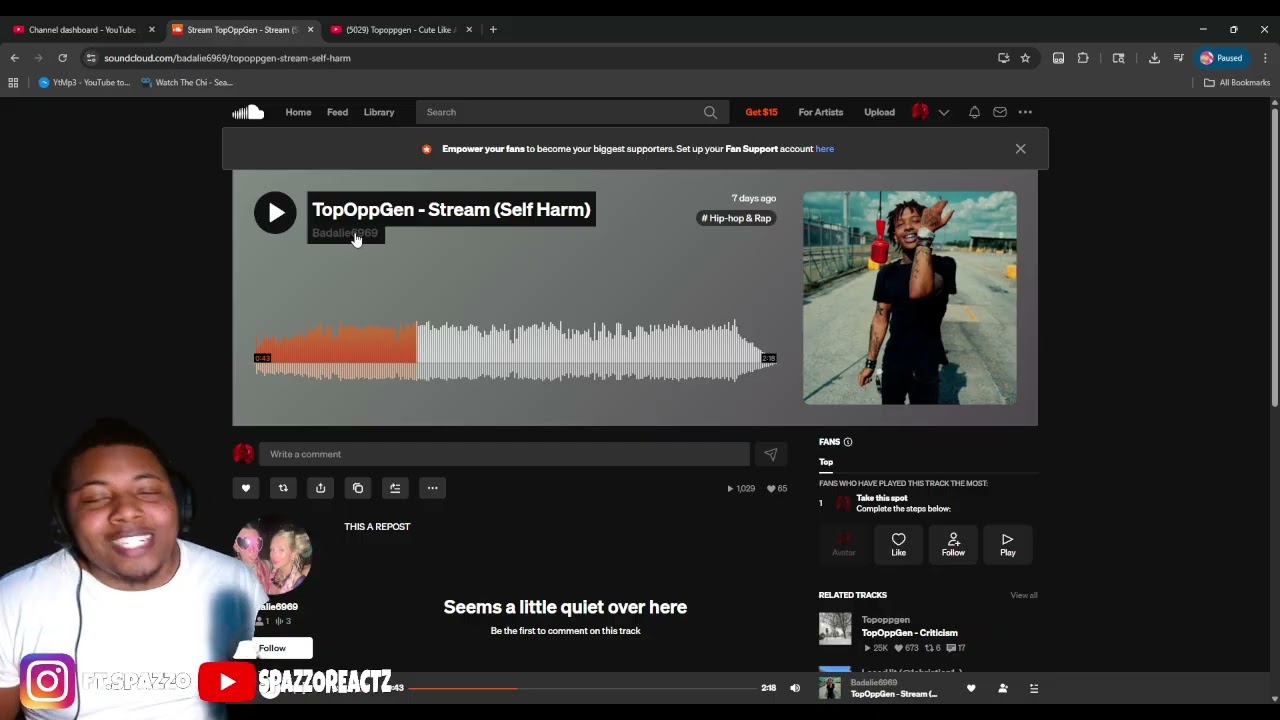Open the notifications bell
Image resolution: width=1280 pixels, height=720 pixels.
click(974, 112)
